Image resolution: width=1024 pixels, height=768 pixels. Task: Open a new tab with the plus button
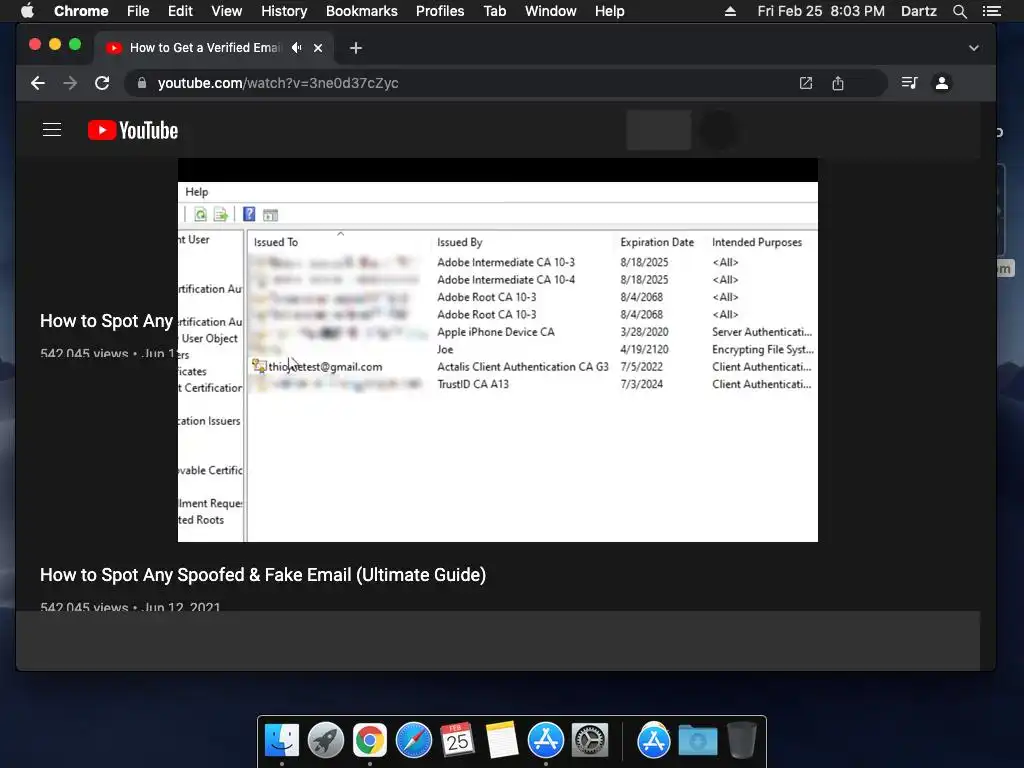tap(355, 48)
